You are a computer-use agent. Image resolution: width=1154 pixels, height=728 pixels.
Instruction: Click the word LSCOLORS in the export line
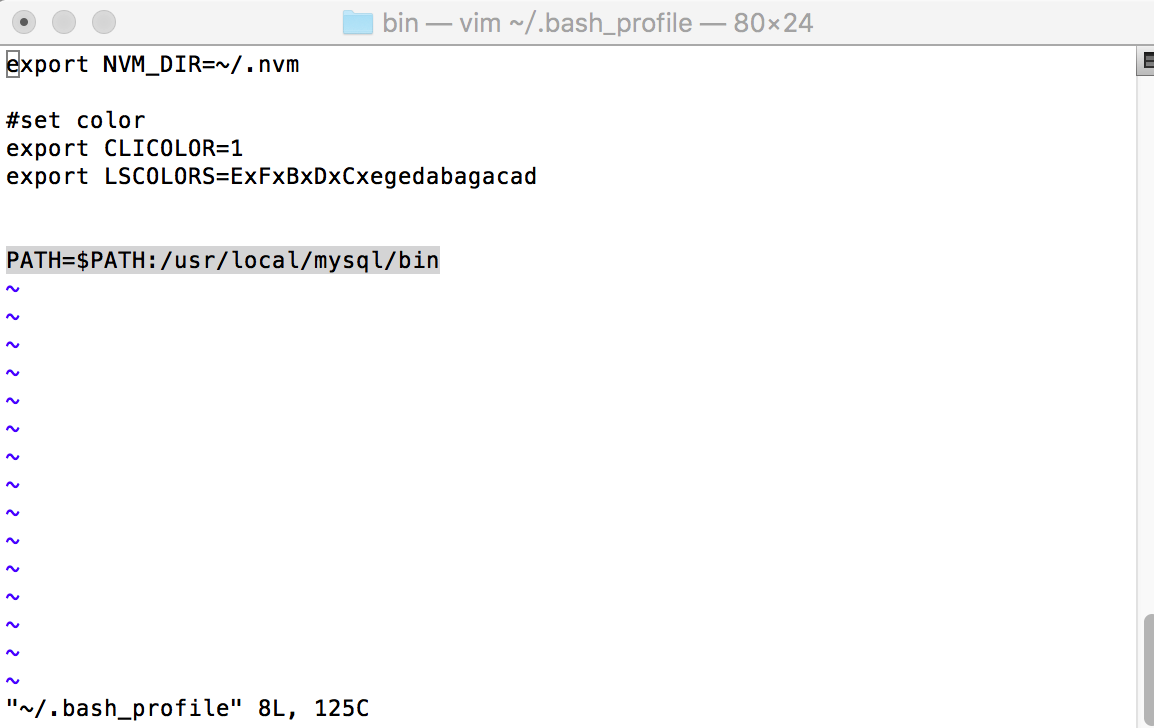coord(159,176)
